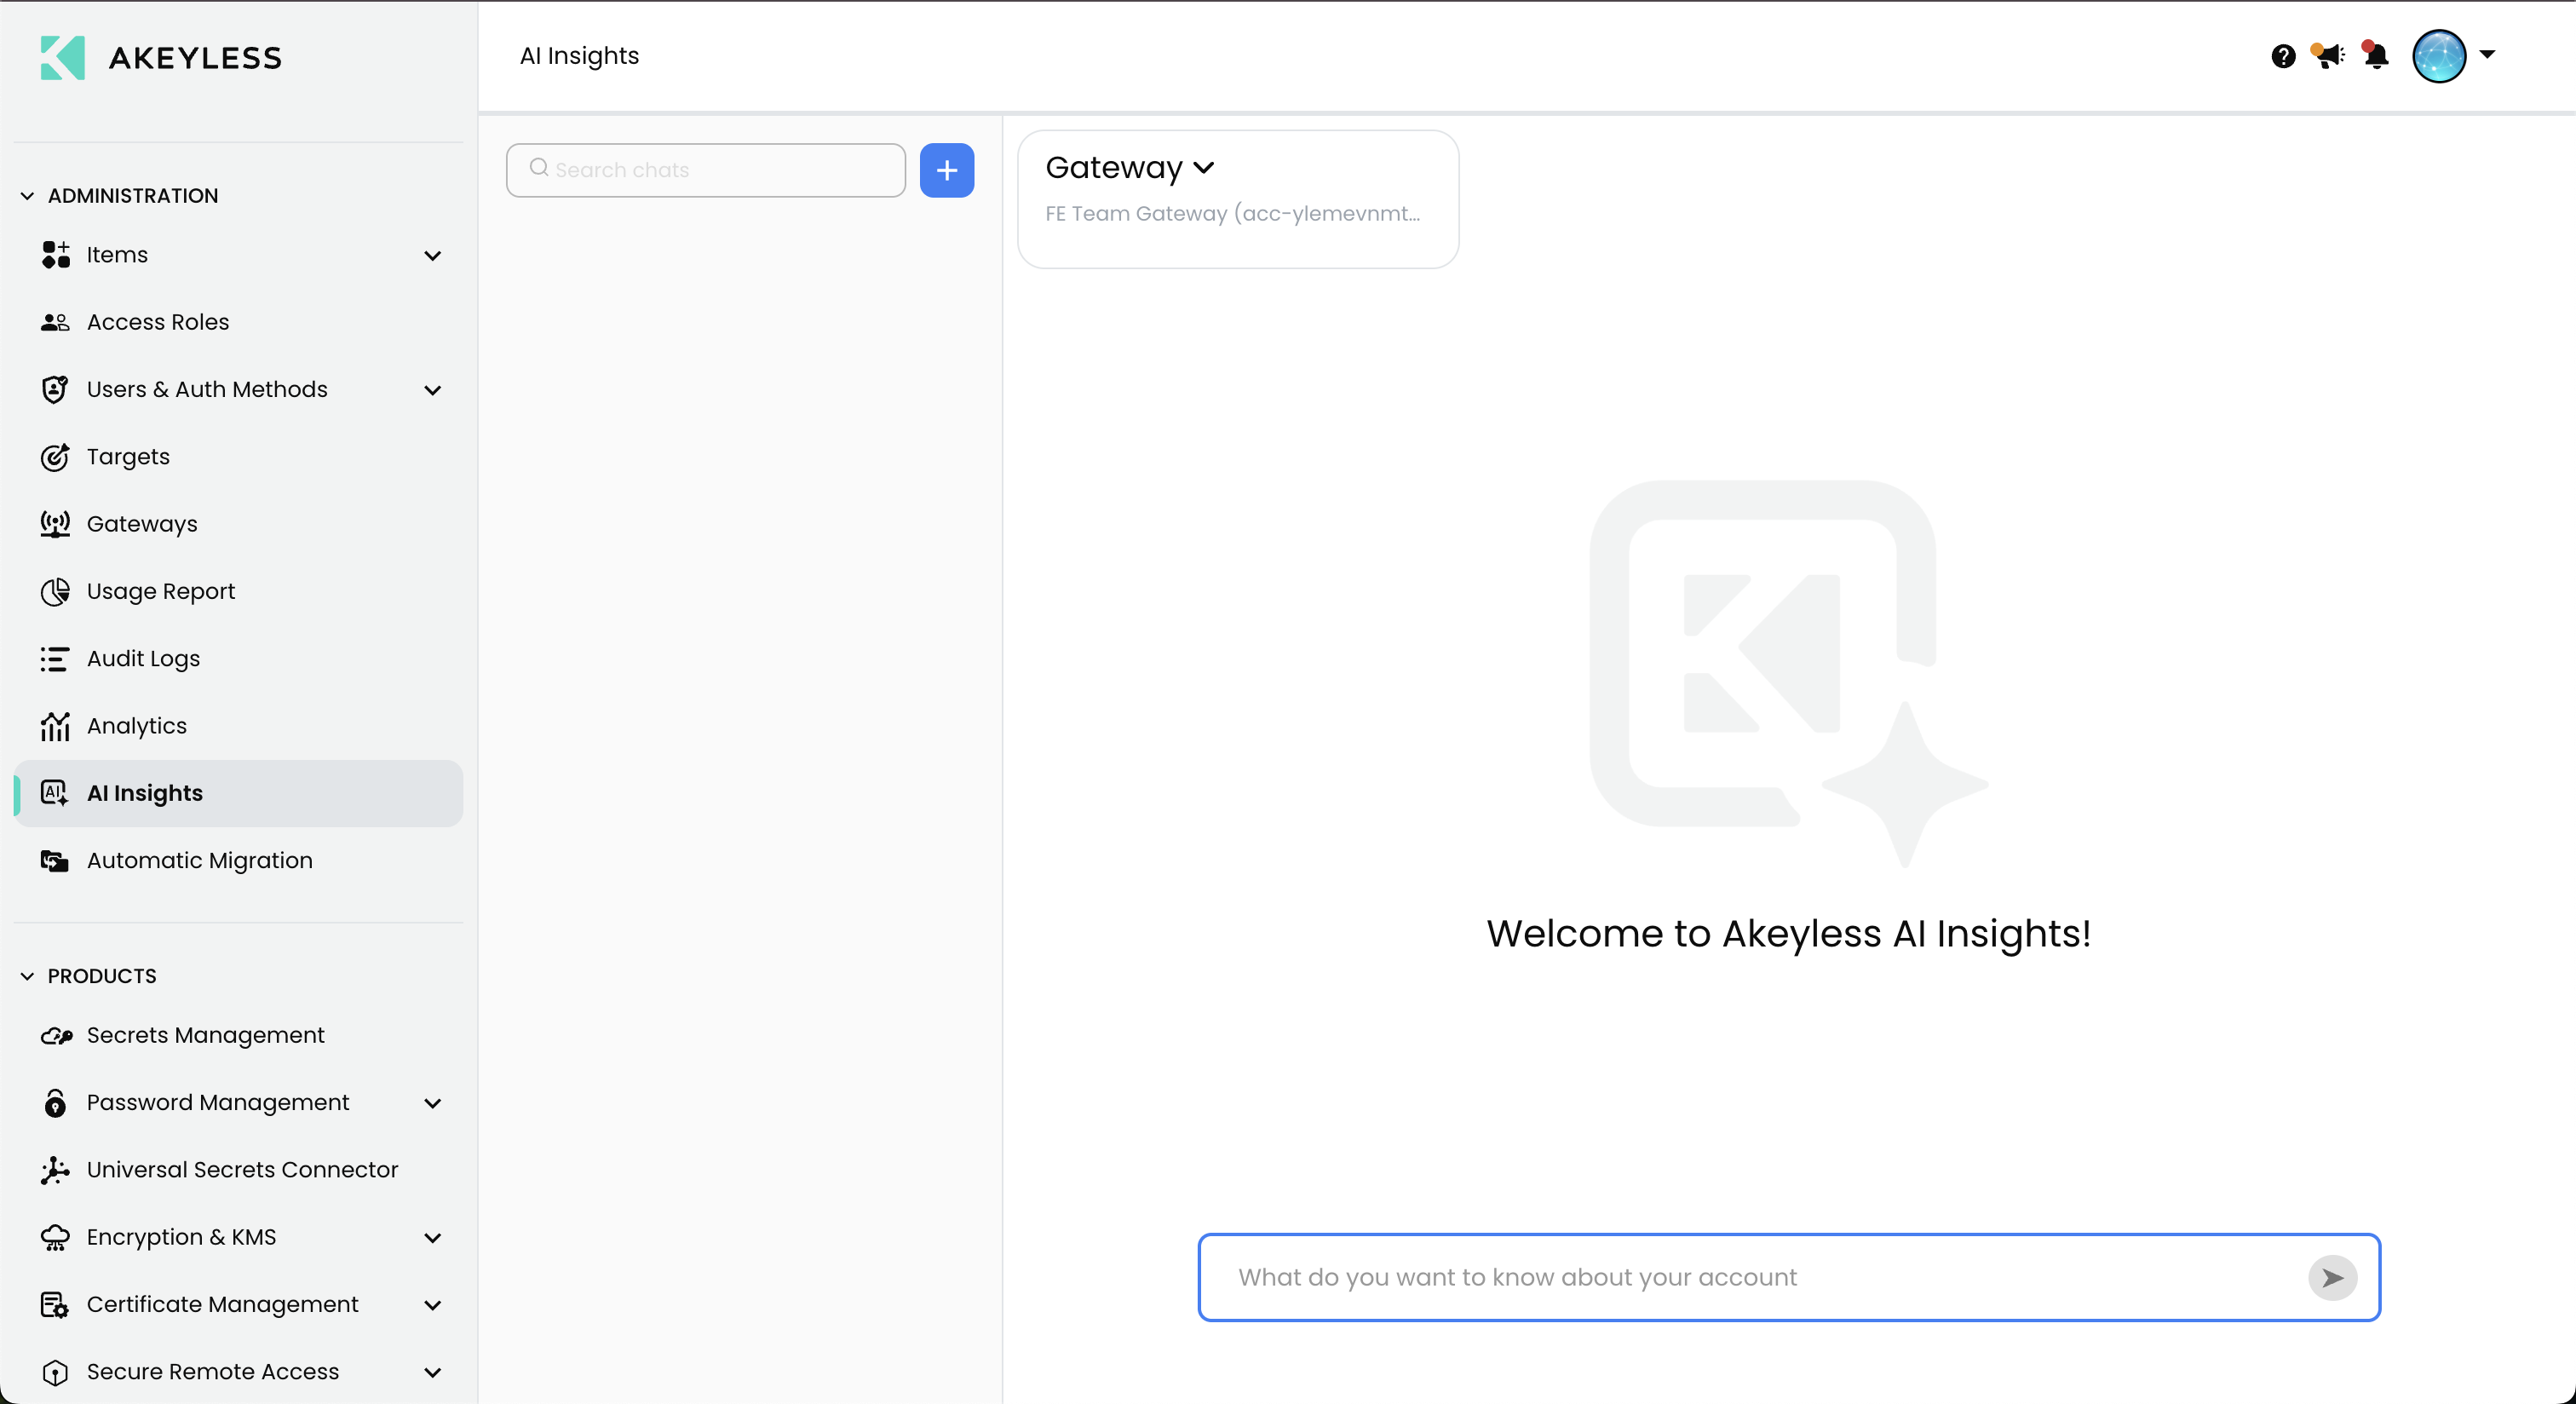Expand Users & Auth Methods submenu
Screen dimensions: 2576x1404
432,390
